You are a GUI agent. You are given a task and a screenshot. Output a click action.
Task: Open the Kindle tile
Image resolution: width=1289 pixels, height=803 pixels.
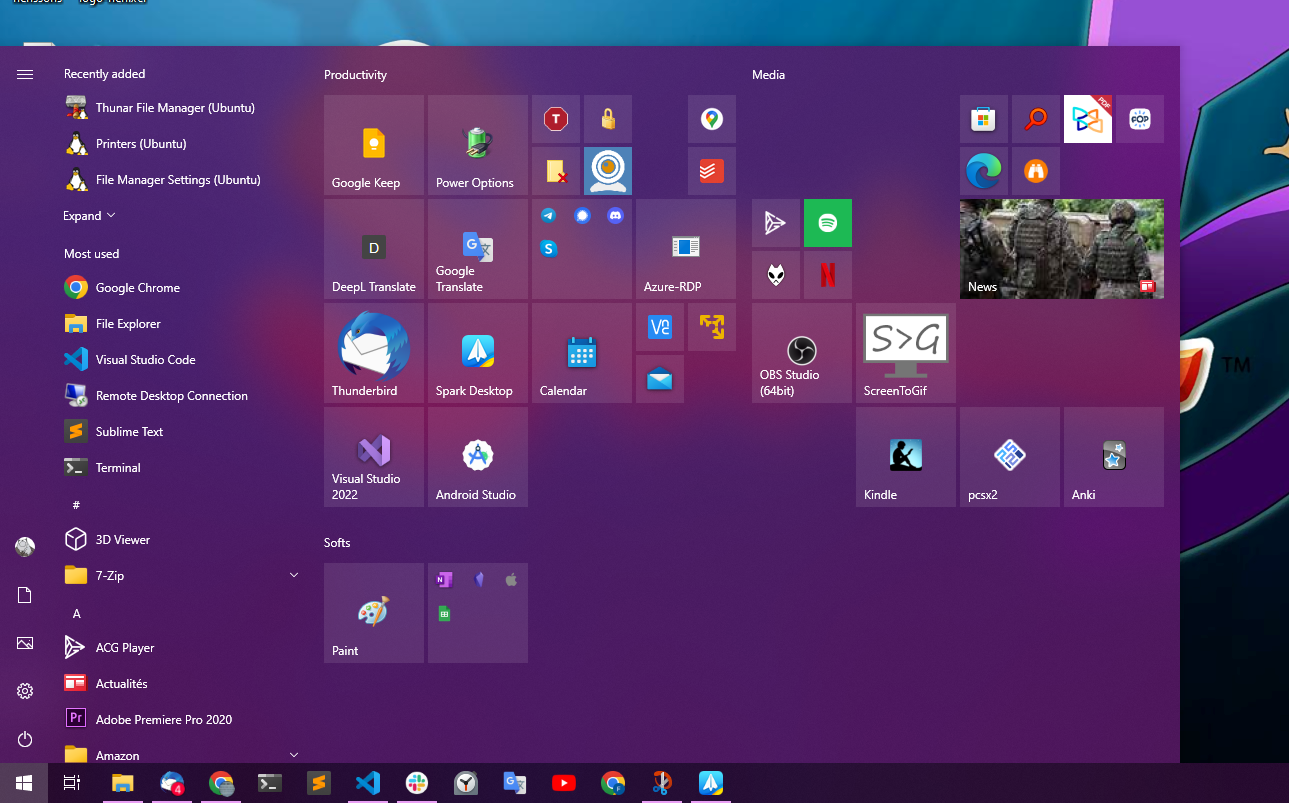pyautogui.click(x=906, y=457)
